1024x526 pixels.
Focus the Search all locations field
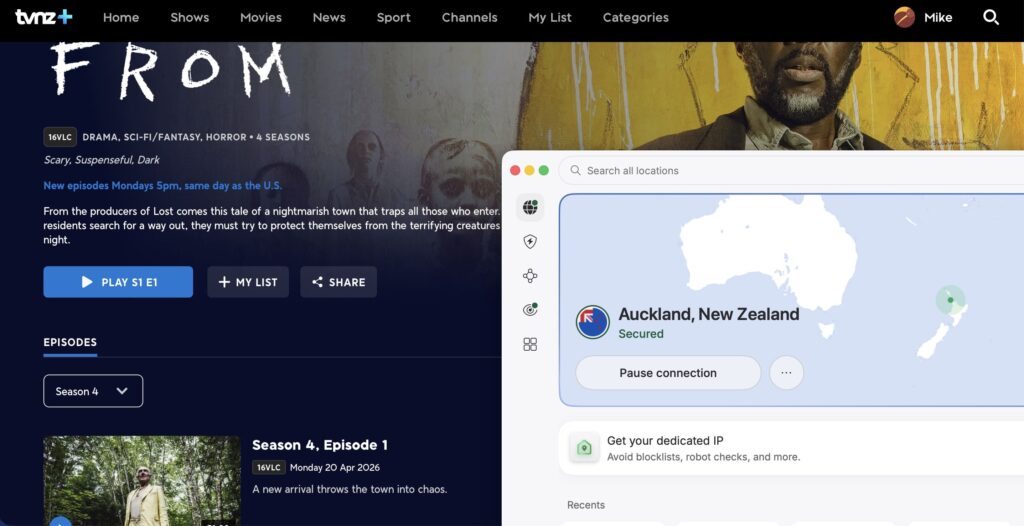[791, 171]
